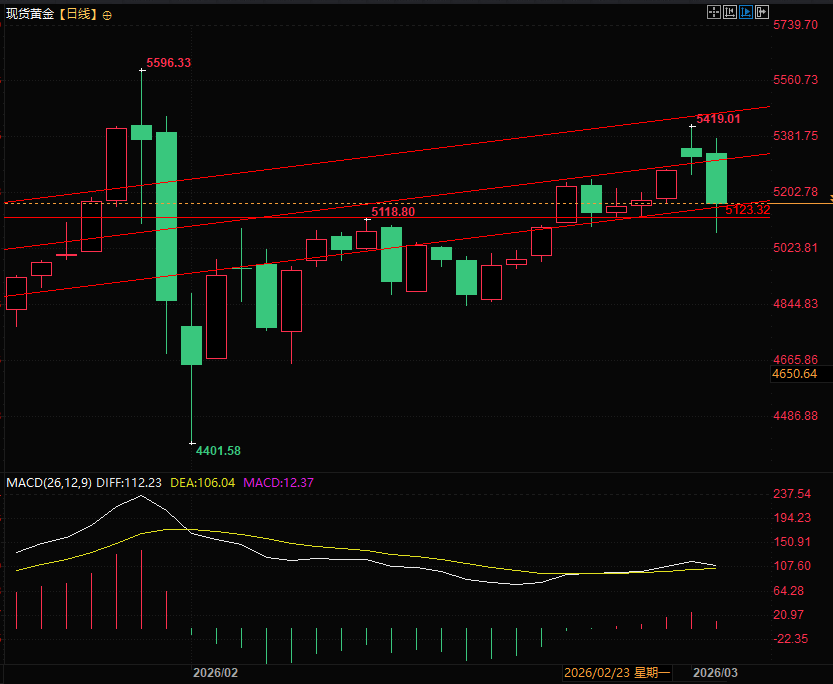Click the 5118.80 price annotation
The width and height of the screenshot is (833, 684).
(x=393, y=211)
